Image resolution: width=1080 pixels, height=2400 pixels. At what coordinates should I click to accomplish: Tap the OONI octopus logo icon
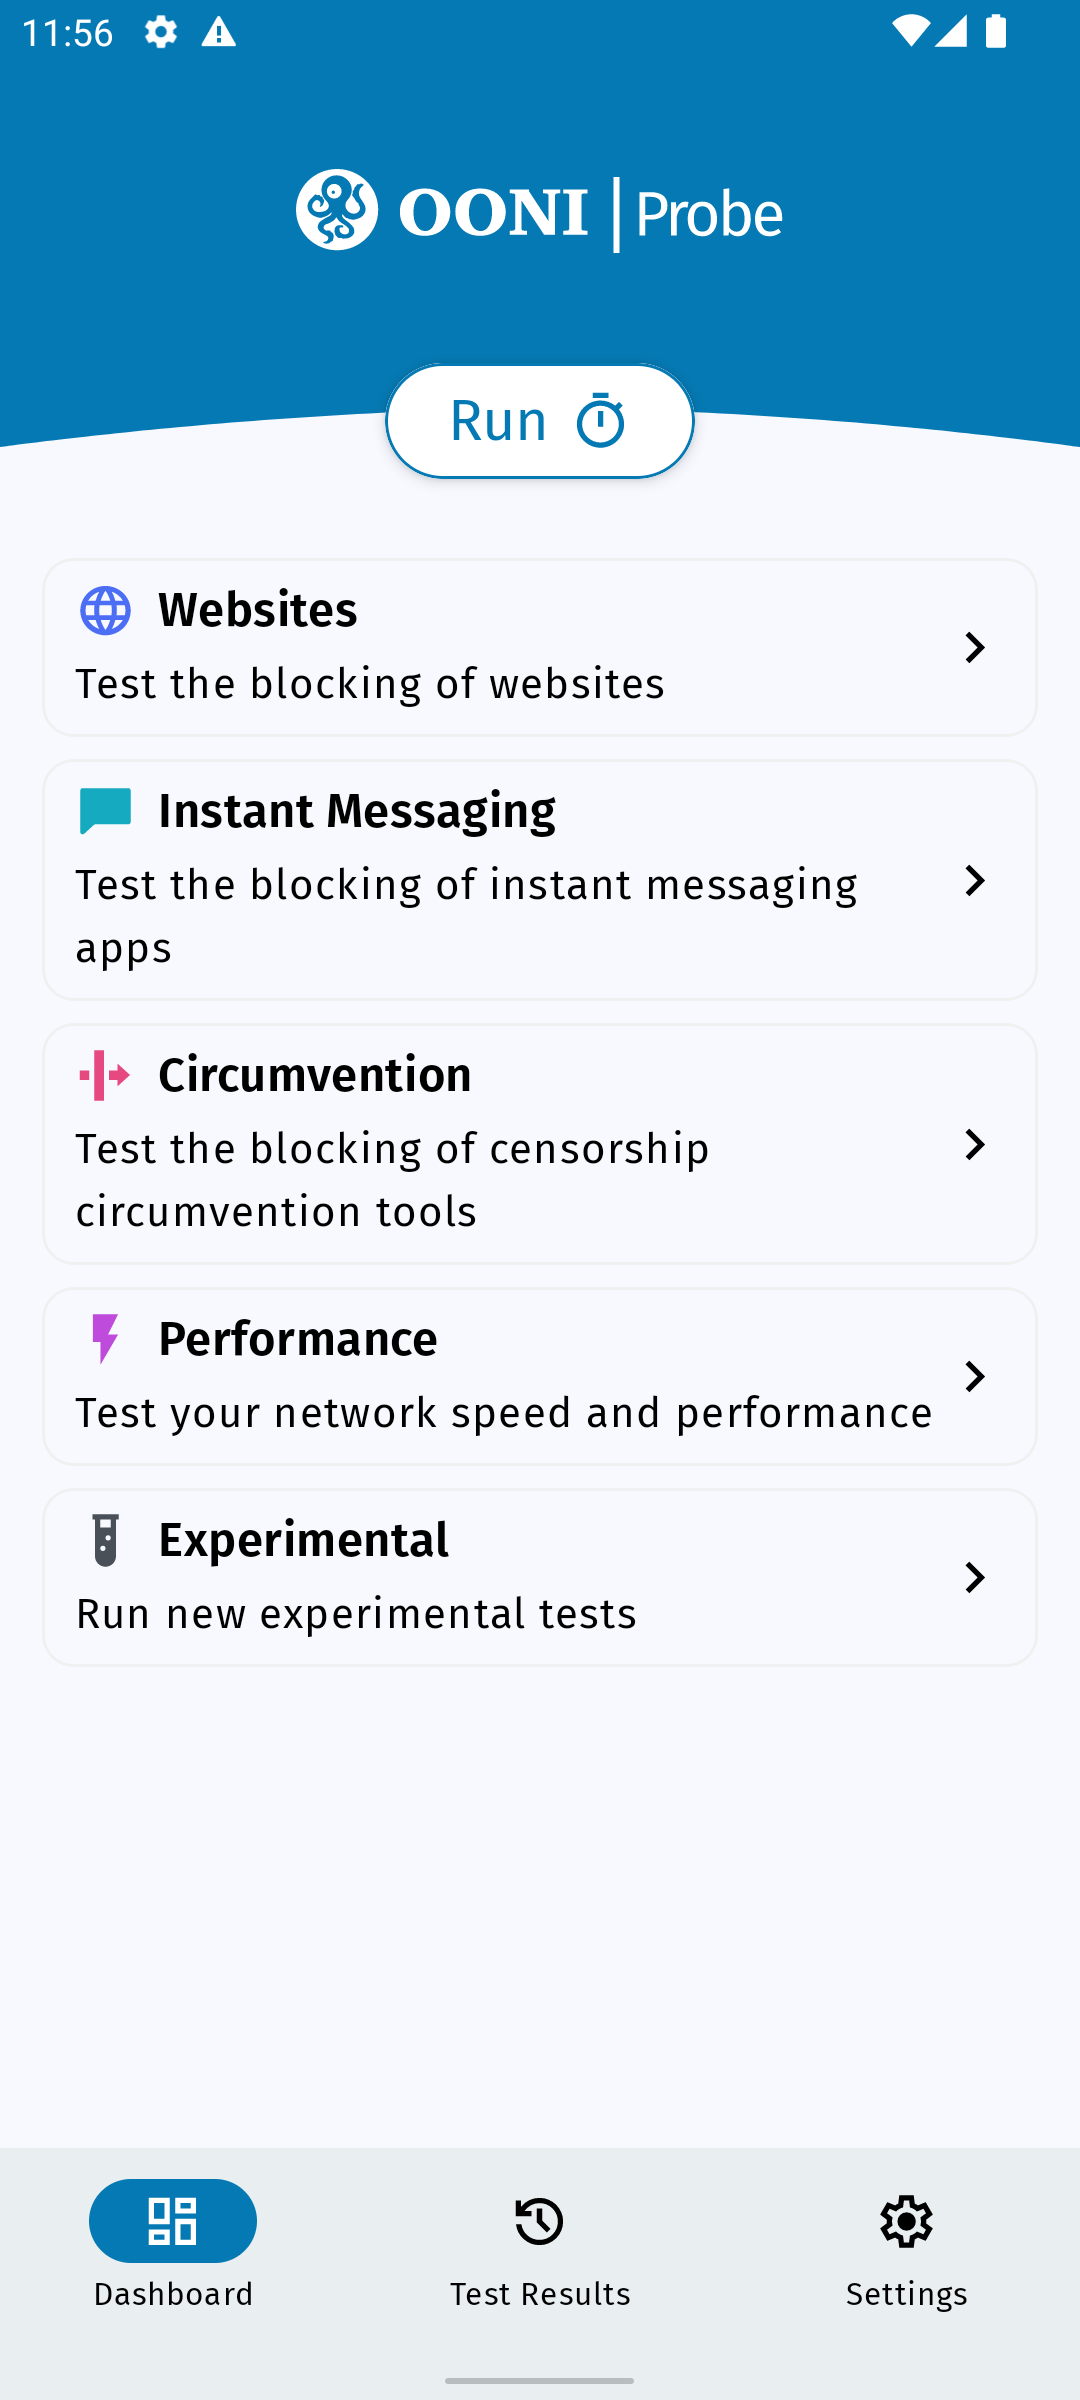[337, 210]
